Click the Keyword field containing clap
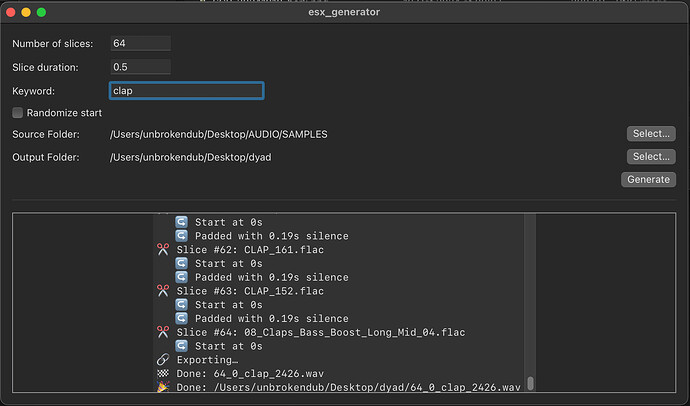 (x=186, y=91)
